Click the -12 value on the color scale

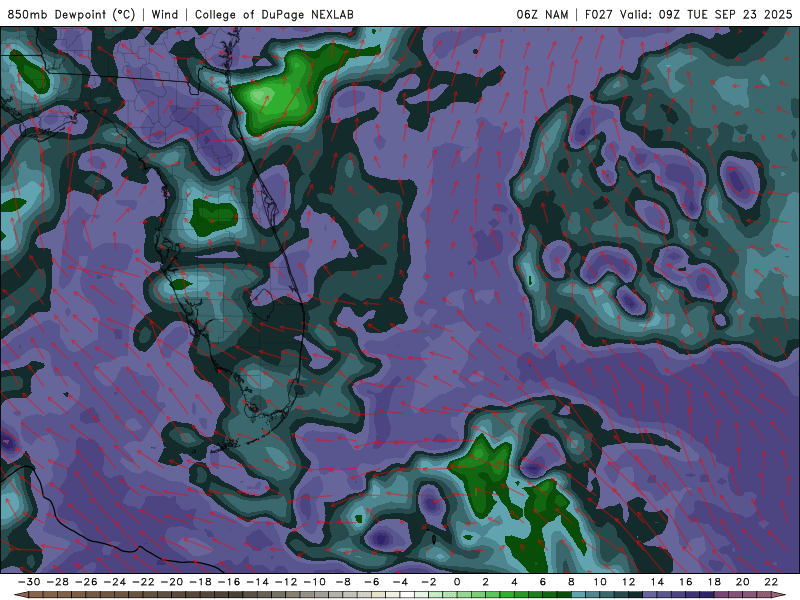pos(286,582)
